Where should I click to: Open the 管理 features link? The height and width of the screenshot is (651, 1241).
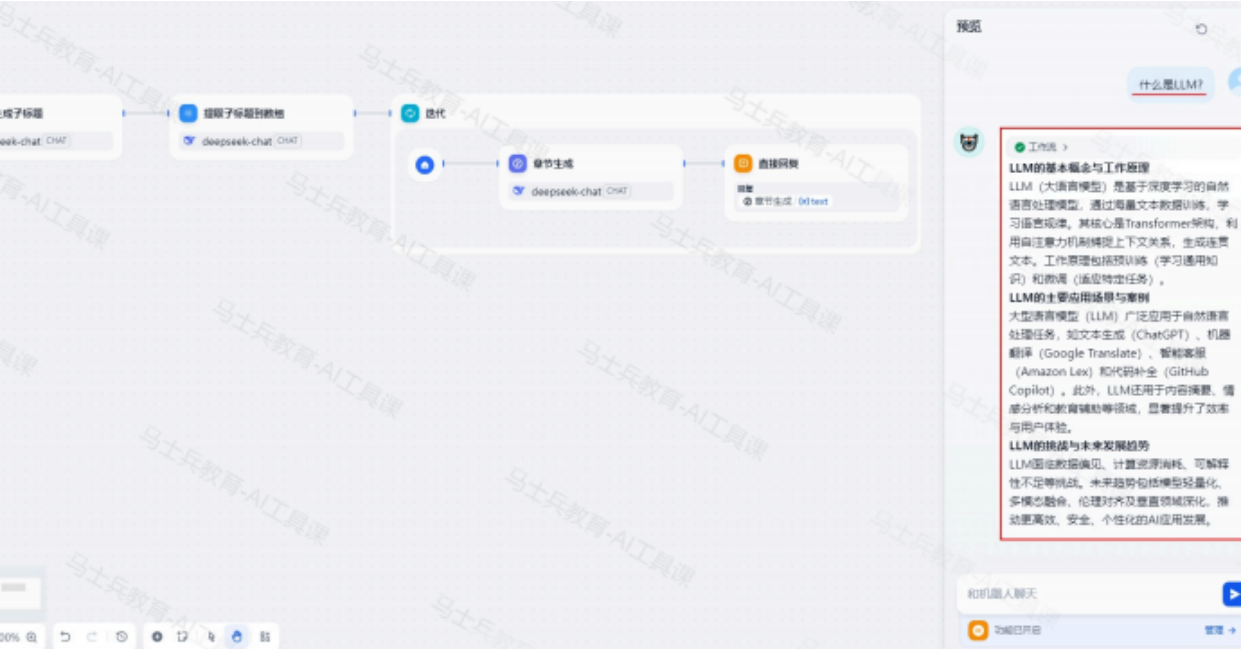(x=1219, y=631)
